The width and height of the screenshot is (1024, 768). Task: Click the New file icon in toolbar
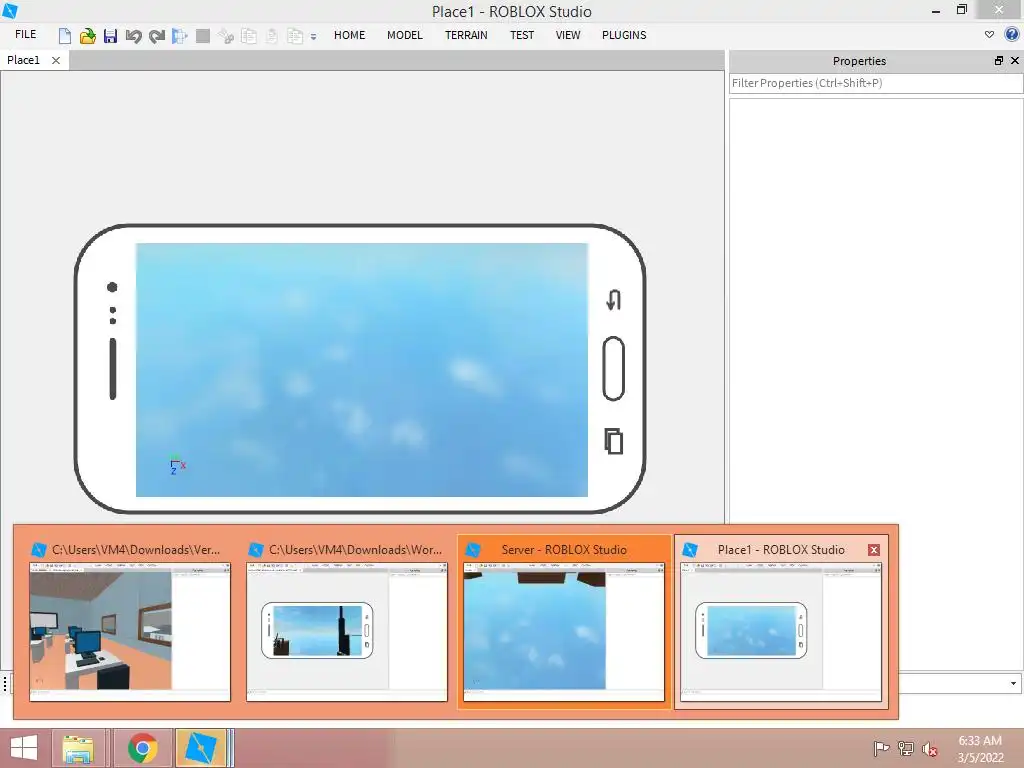point(65,36)
